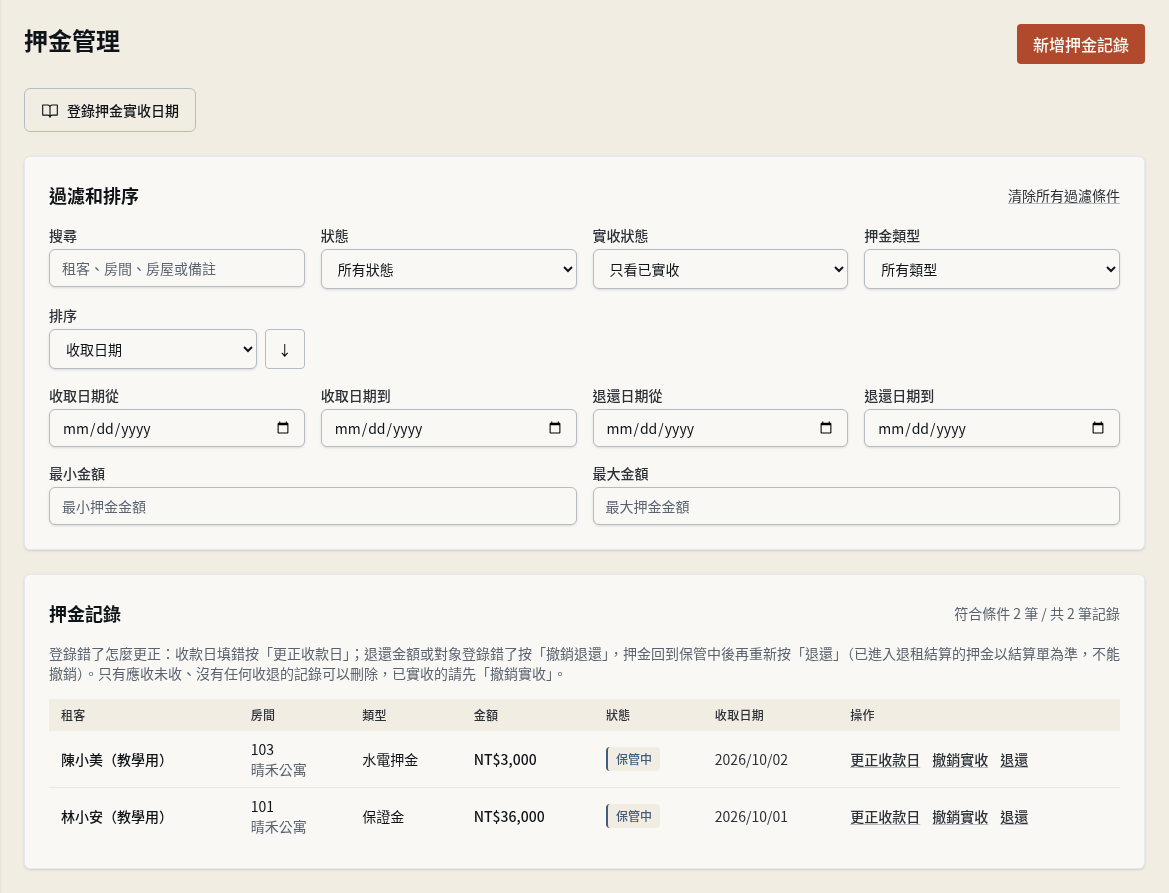Click collection date 2026/10/01
The image size is (1169, 893).
pyautogui.click(x=751, y=817)
